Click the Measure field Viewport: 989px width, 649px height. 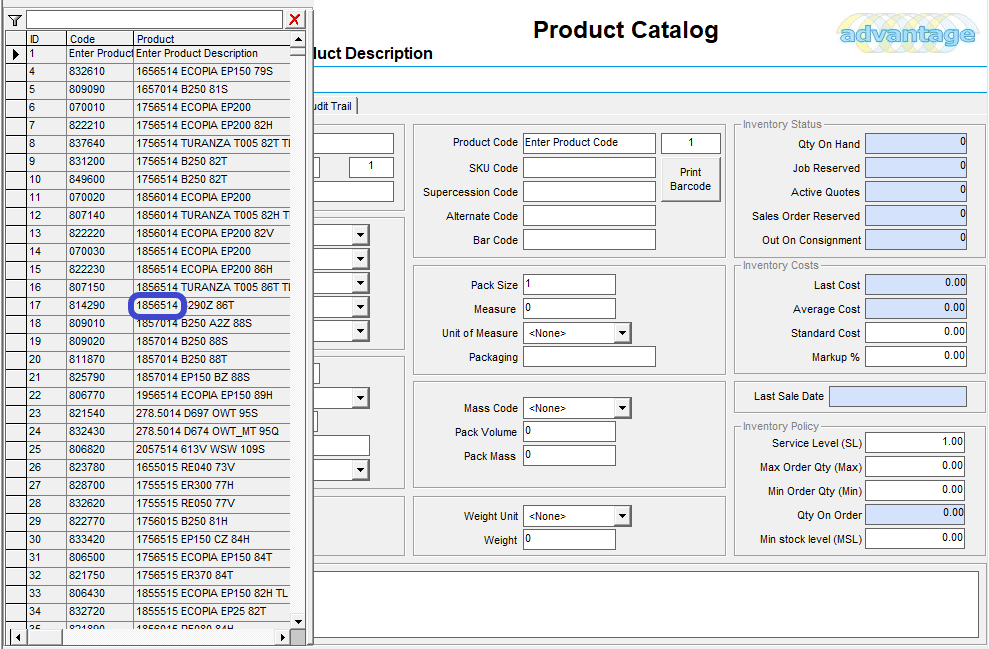coord(569,308)
